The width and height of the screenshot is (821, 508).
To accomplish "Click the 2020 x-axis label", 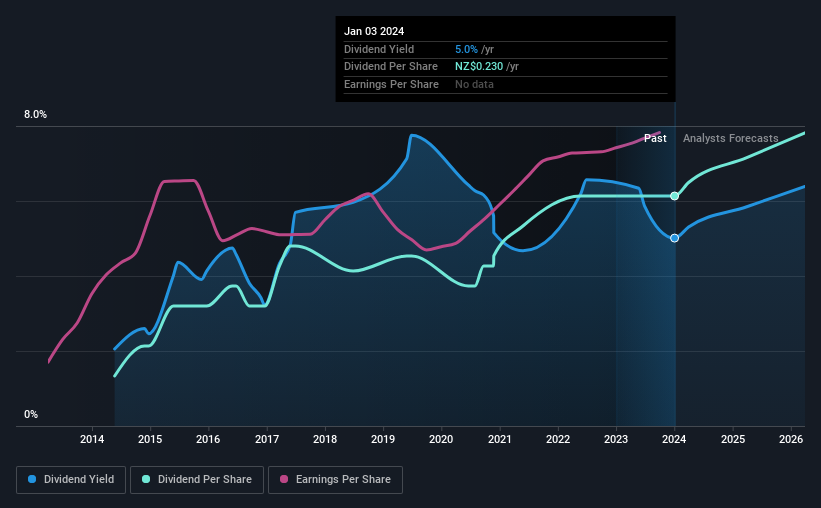I will click(441, 439).
